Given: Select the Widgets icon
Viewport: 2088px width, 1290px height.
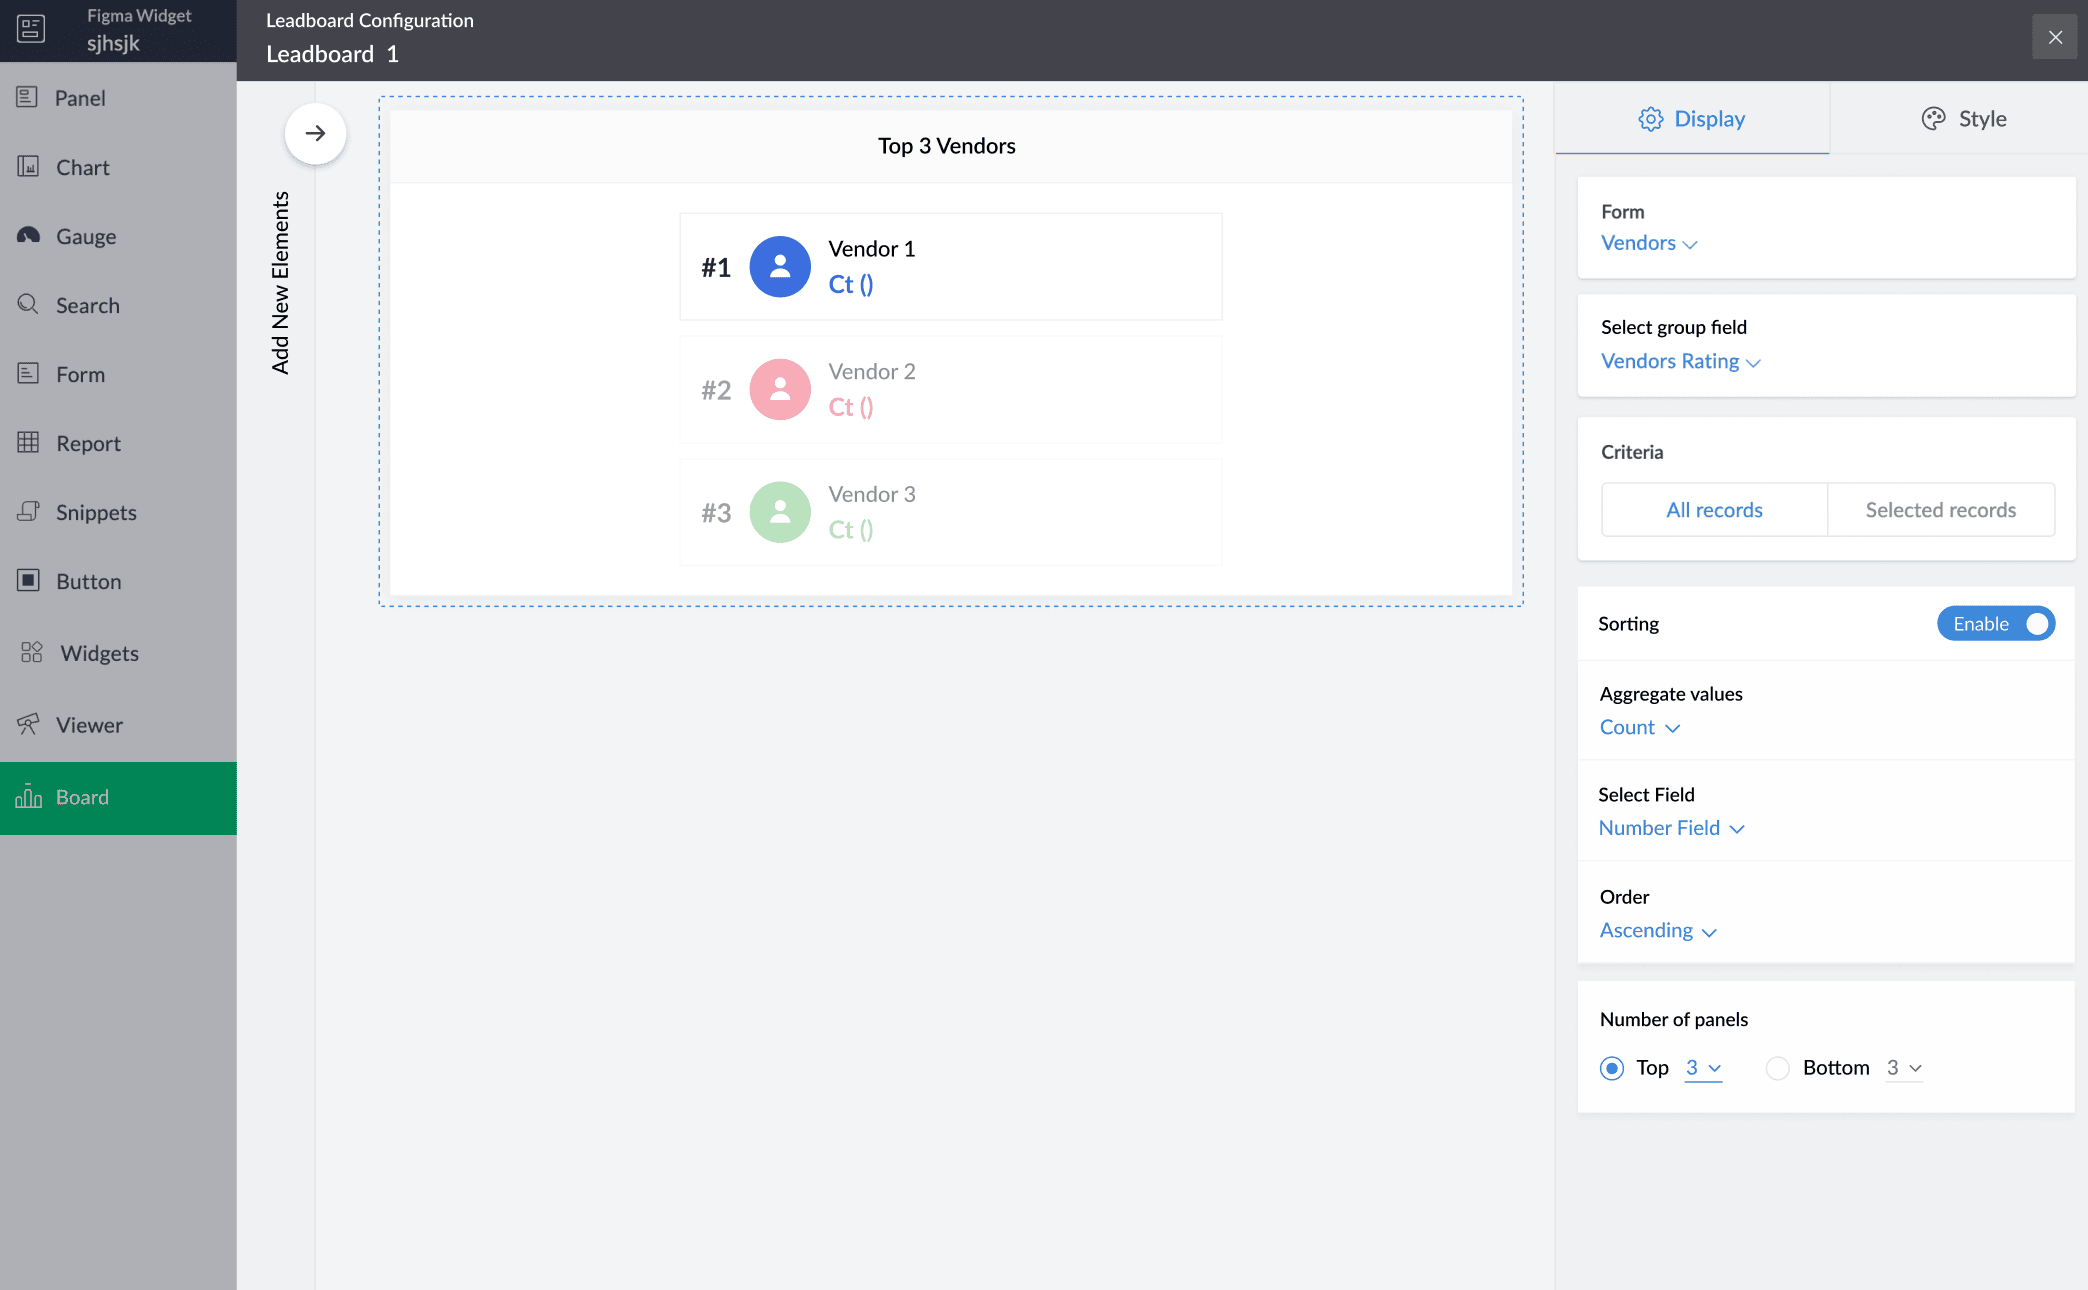Looking at the screenshot, I should (31, 652).
